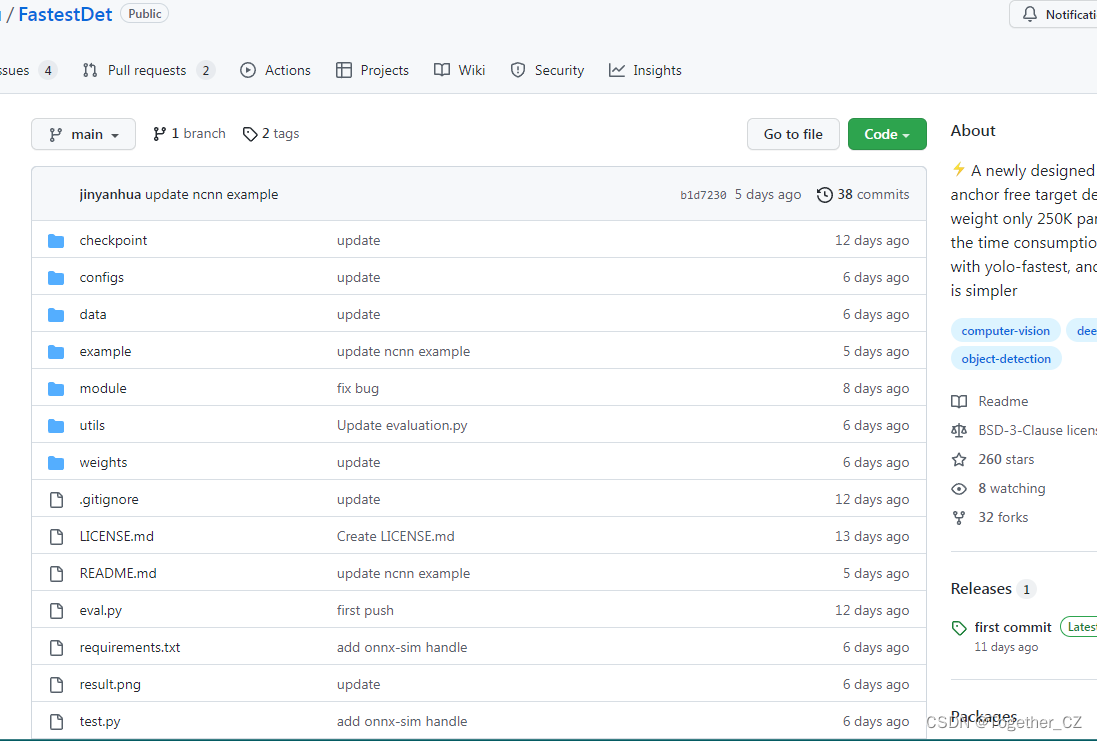Open the requirements.txt file name
The width and height of the screenshot is (1097, 741).
coord(130,647)
